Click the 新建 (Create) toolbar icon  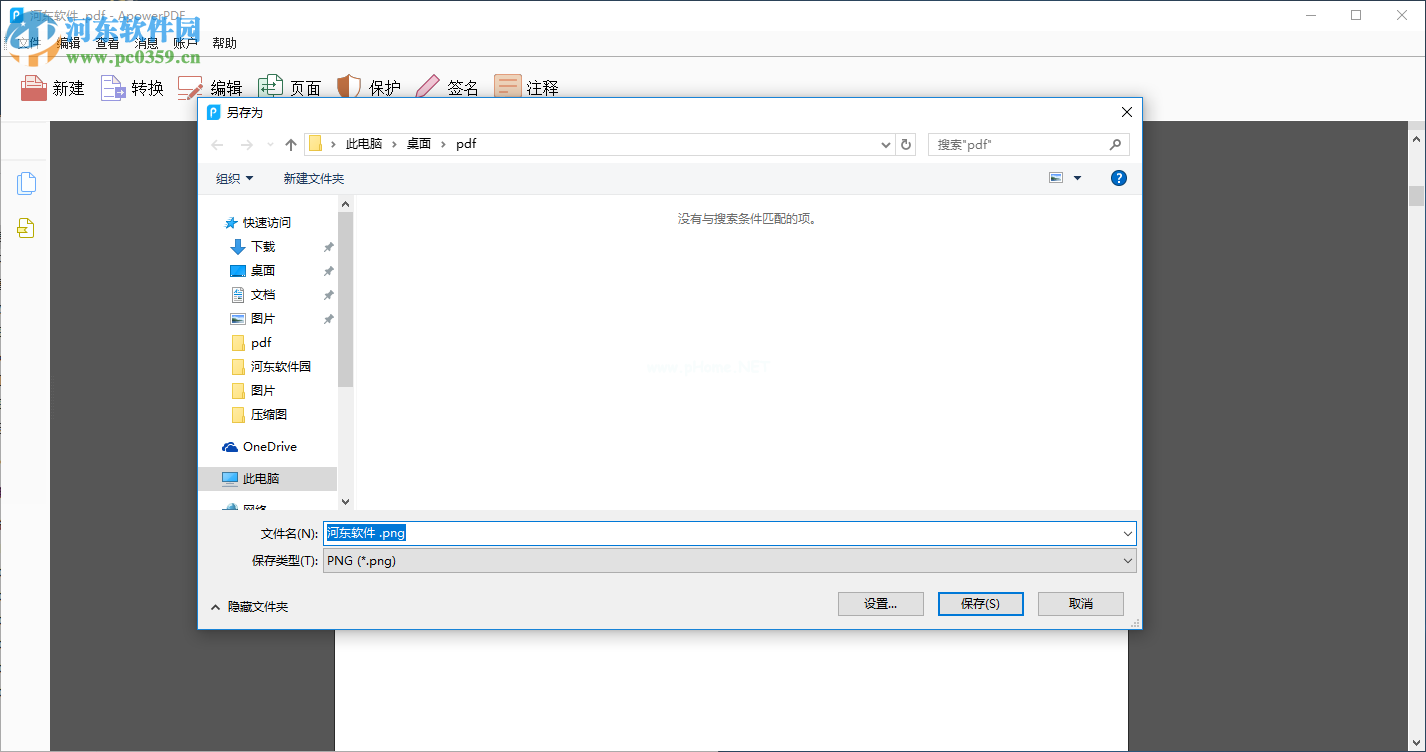pyautogui.click(x=34, y=88)
